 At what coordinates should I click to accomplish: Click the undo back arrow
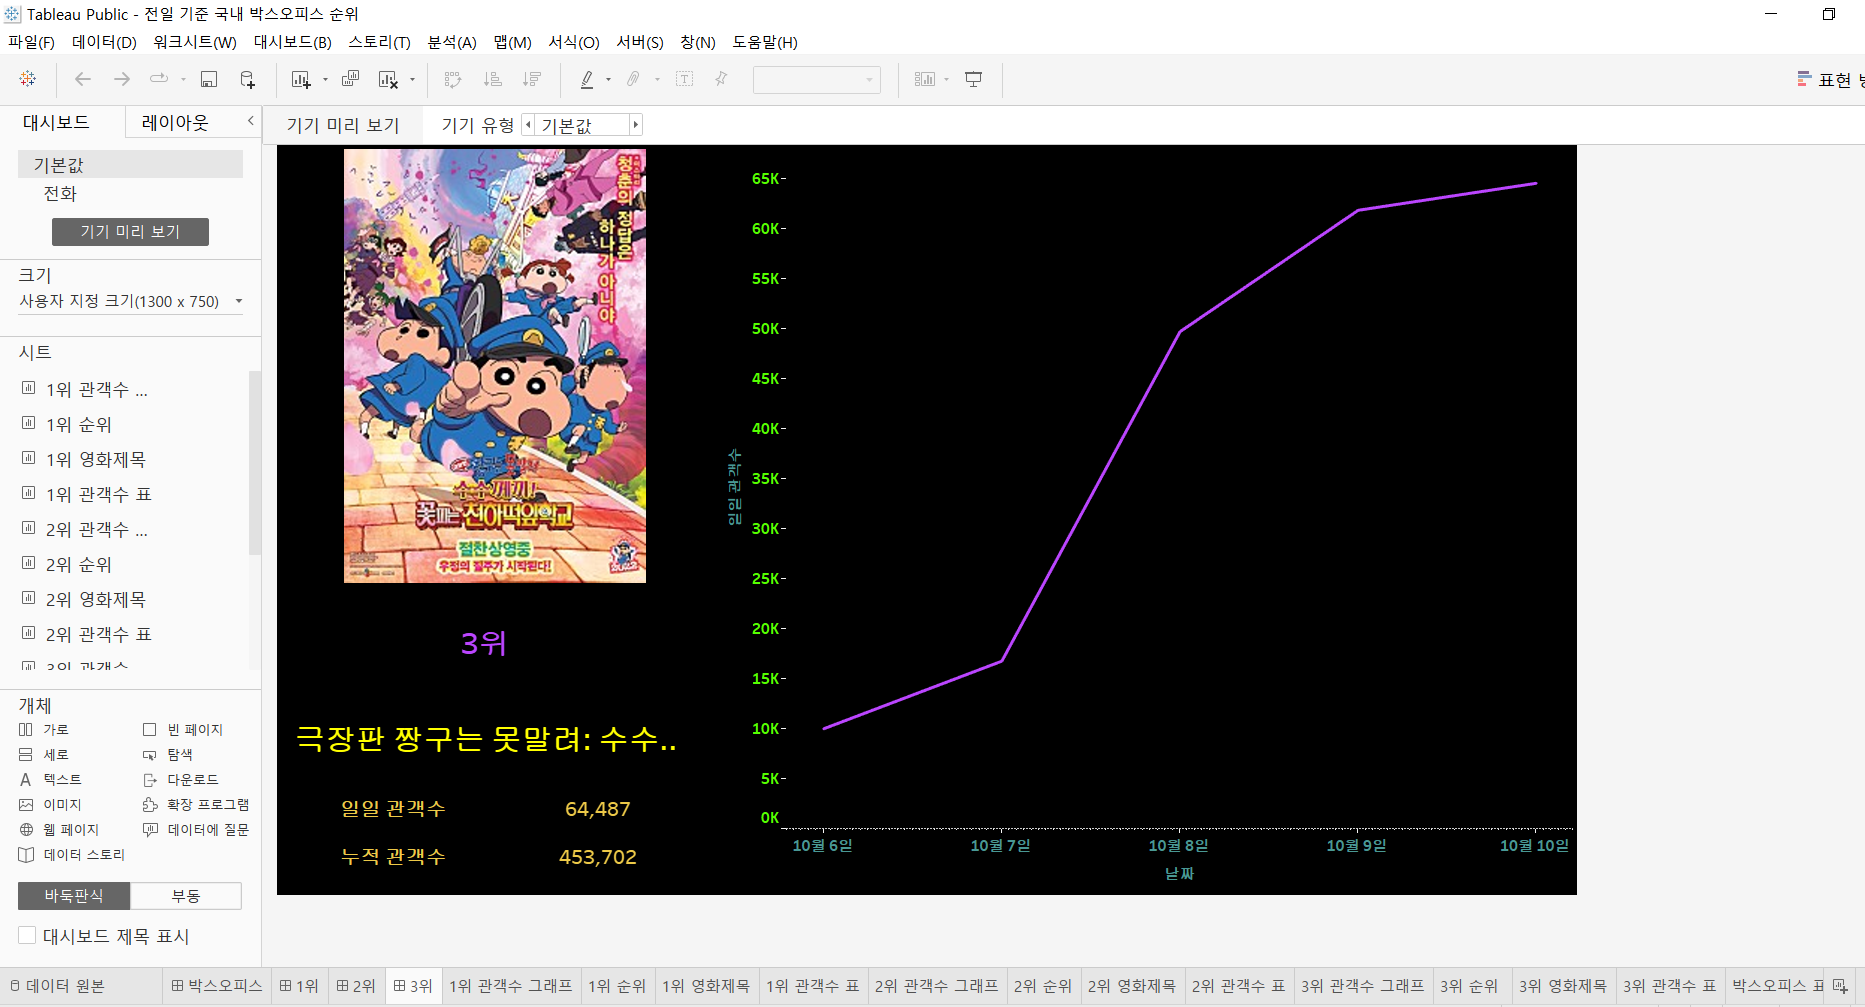pos(83,79)
